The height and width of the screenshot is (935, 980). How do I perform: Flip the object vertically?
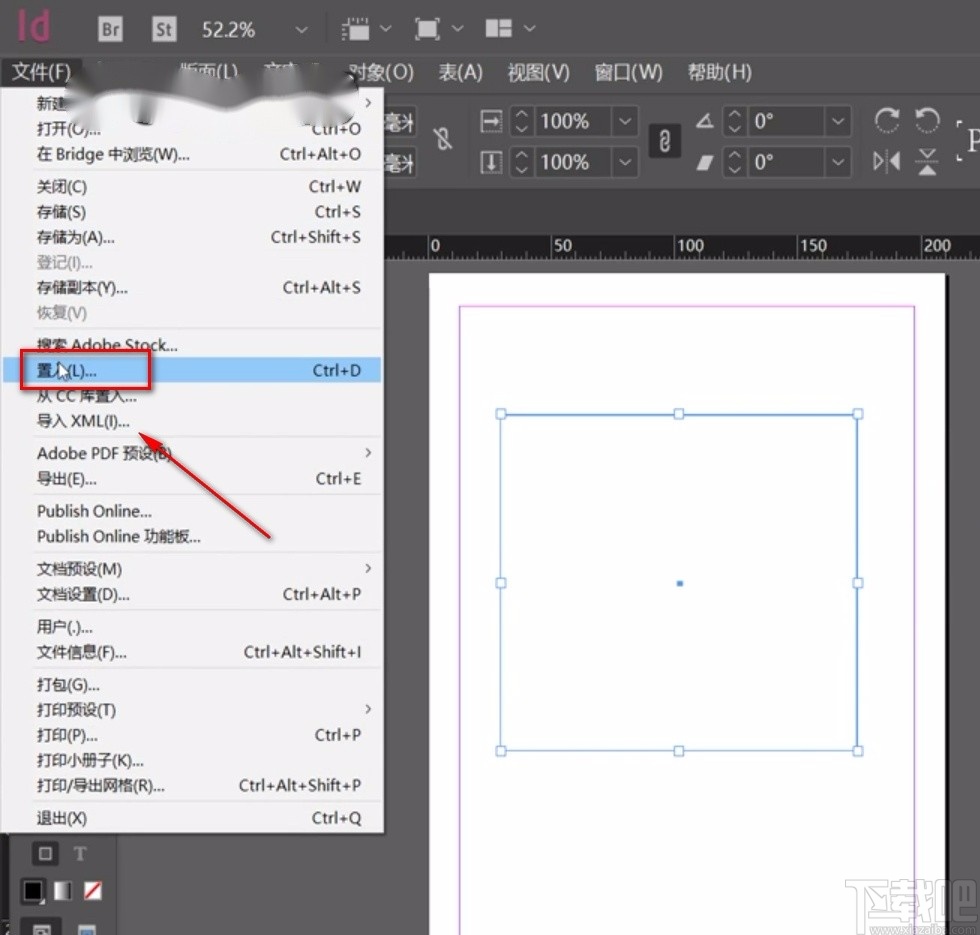[x=927, y=162]
